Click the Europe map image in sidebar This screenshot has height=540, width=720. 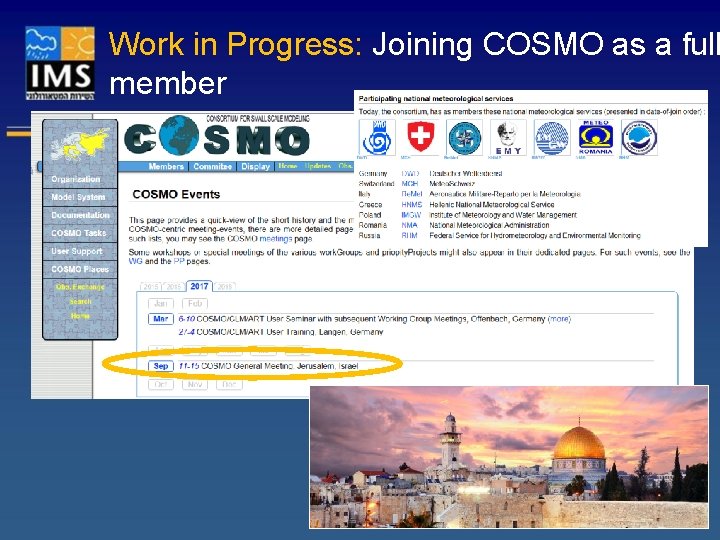[x=80, y=144]
